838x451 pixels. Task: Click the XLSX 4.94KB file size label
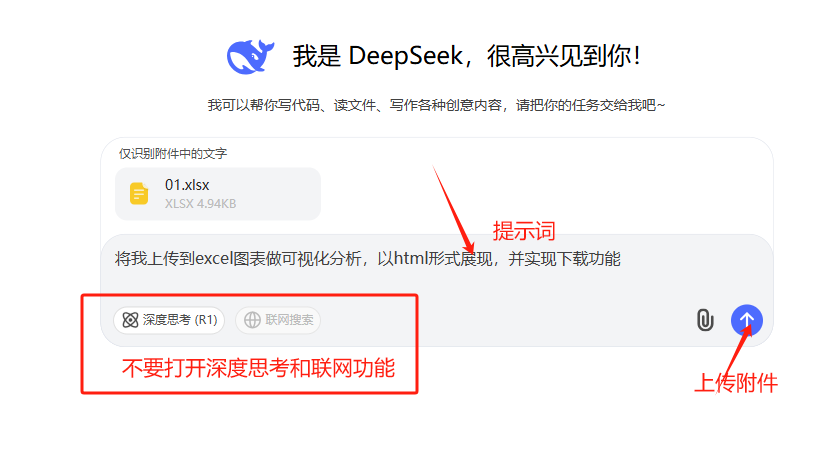click(200, 204)
